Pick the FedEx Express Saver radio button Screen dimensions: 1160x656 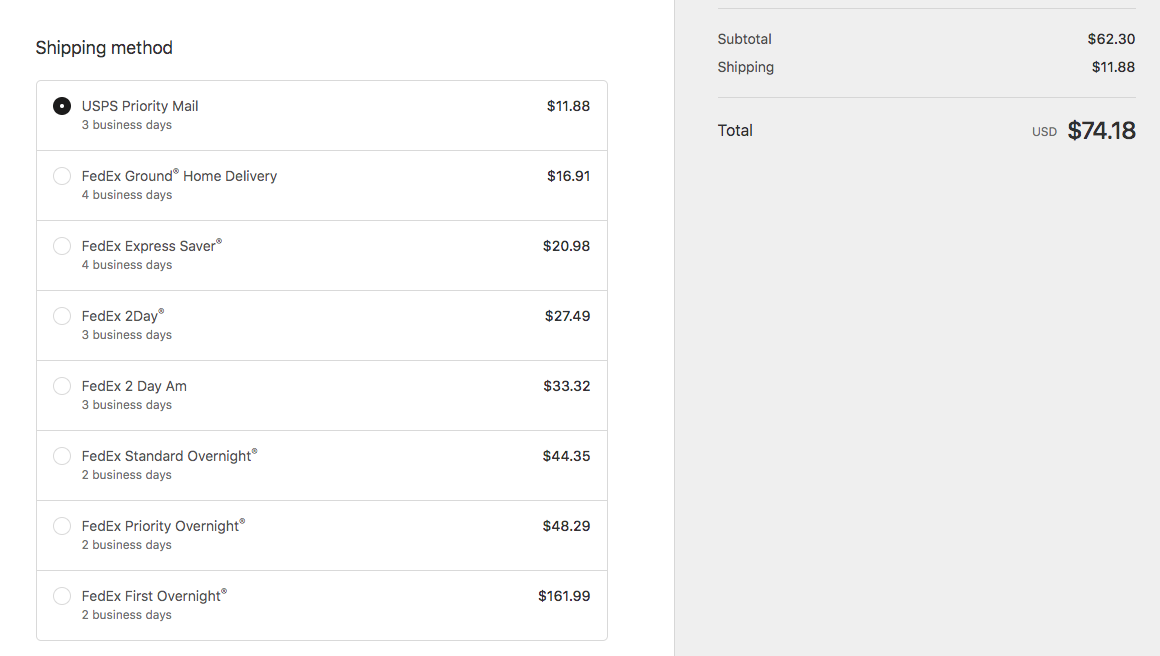click(62, 246)
